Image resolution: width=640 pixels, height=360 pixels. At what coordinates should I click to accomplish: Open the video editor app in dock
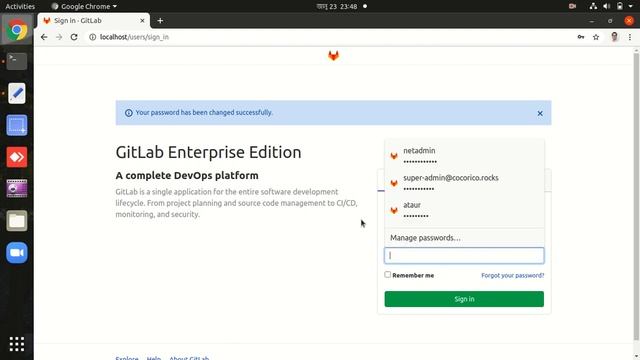[x=17, y=189]
